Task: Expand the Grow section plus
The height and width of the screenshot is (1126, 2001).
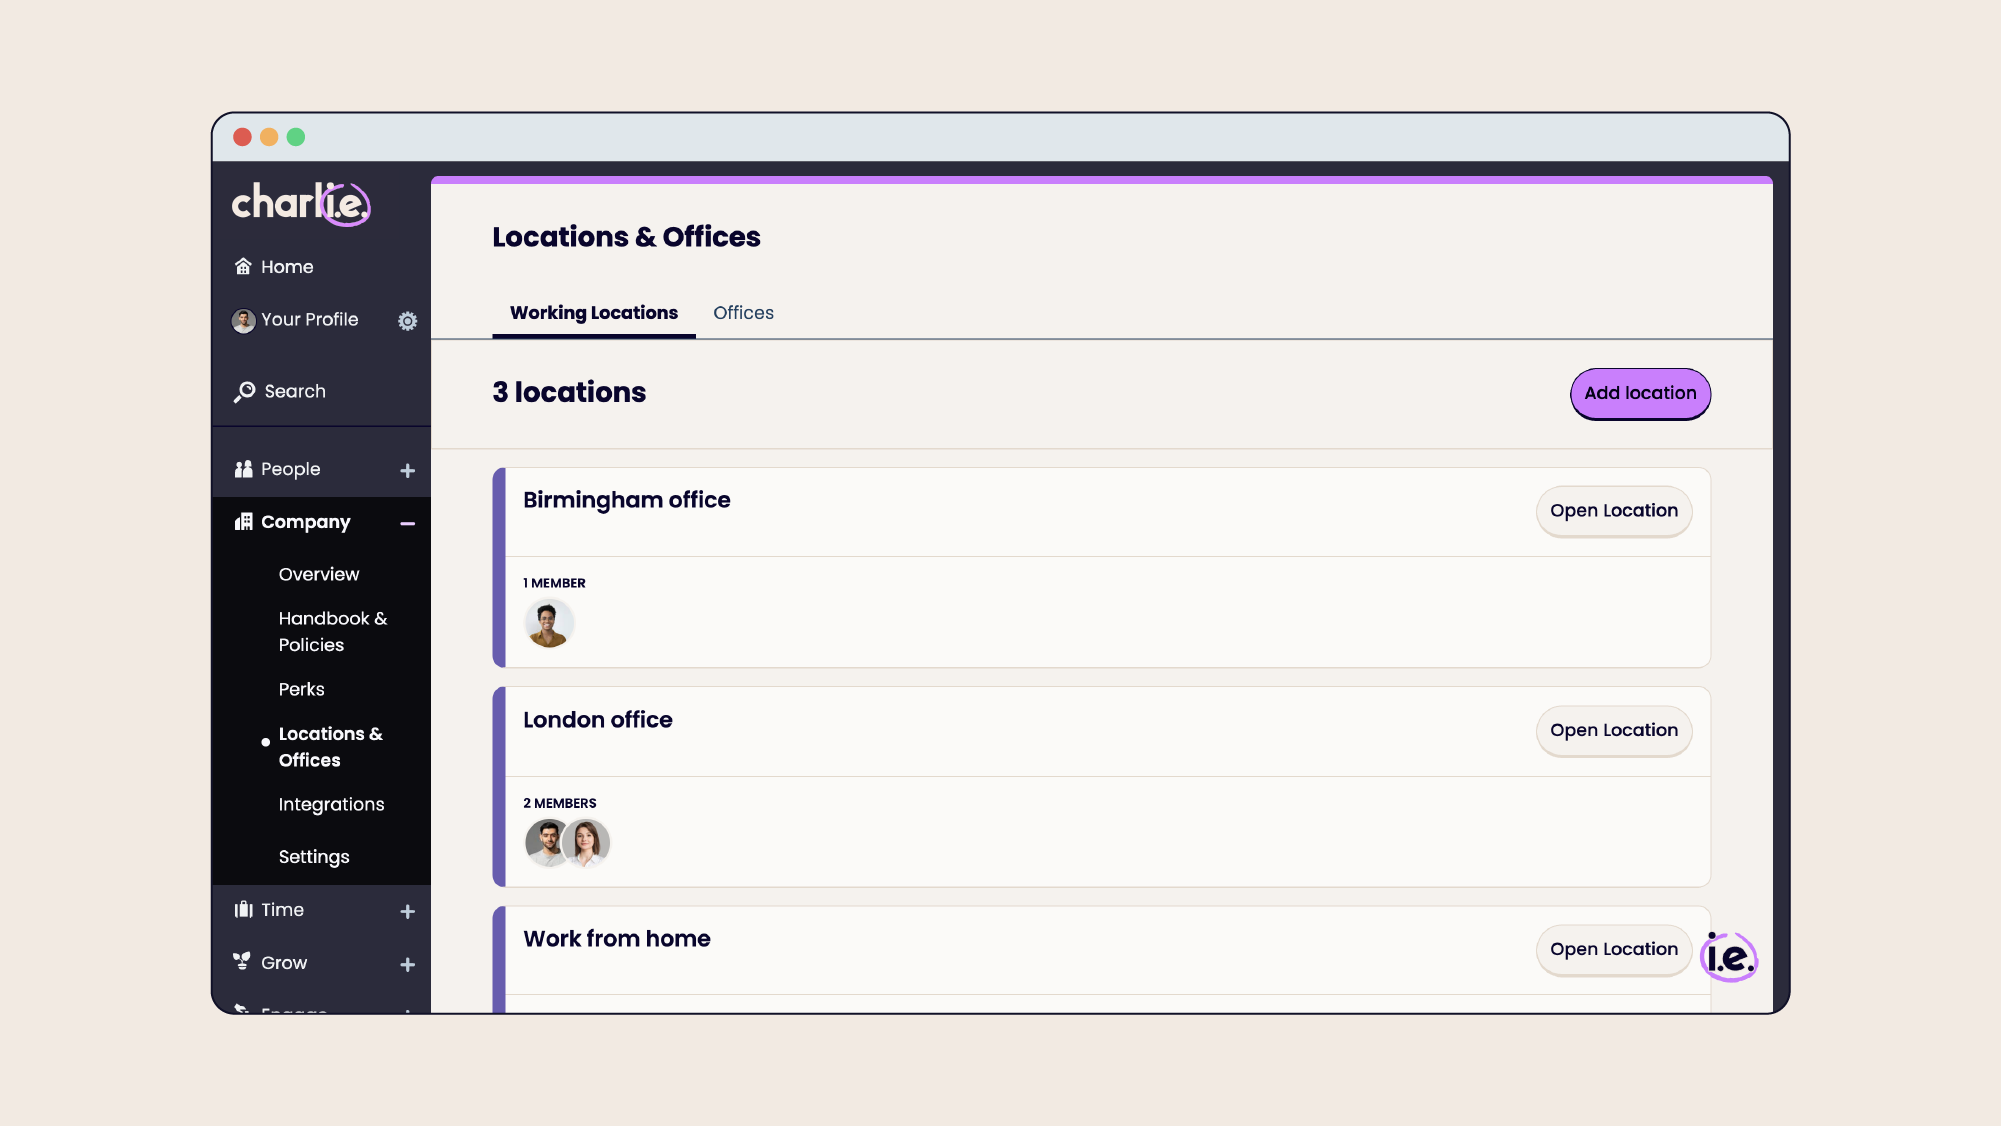Action: 407,965
